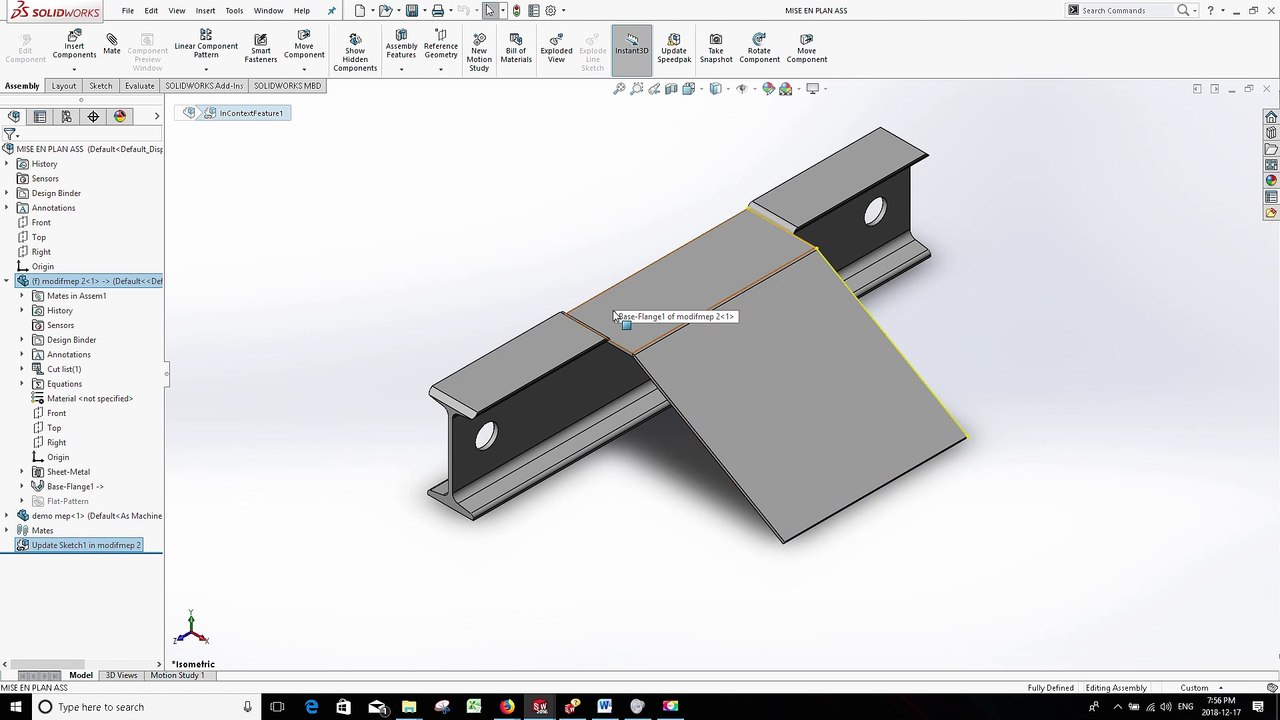Click the Windows Start button

pos(16,707)
